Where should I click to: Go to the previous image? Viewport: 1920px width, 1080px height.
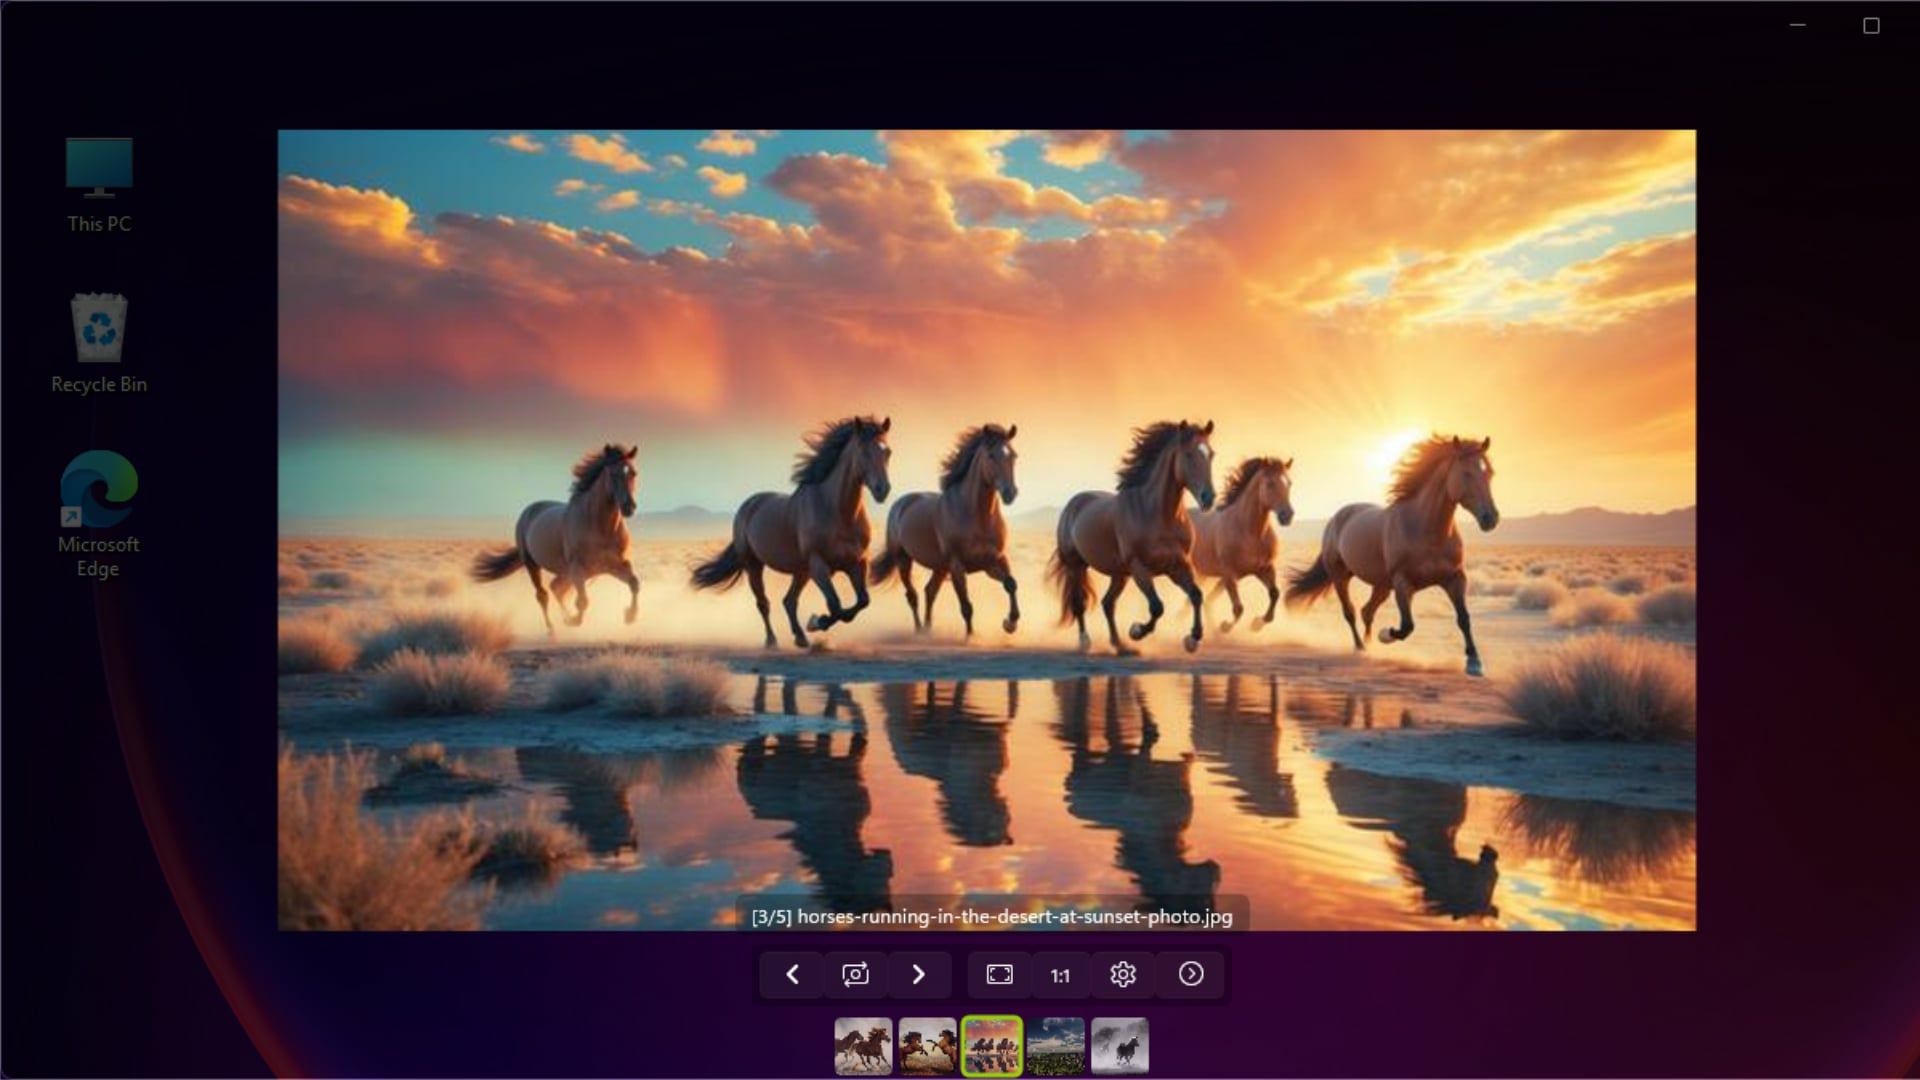point(792,974)
